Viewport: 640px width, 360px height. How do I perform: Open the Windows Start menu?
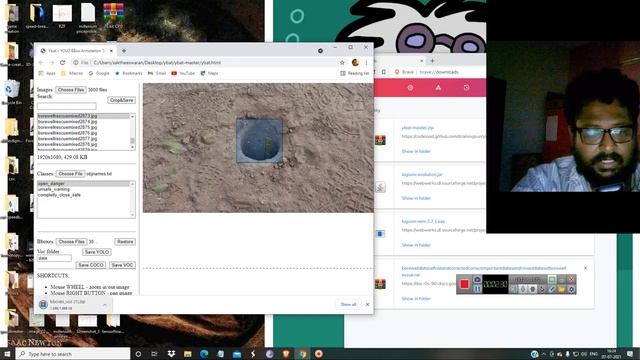(7, 354)
